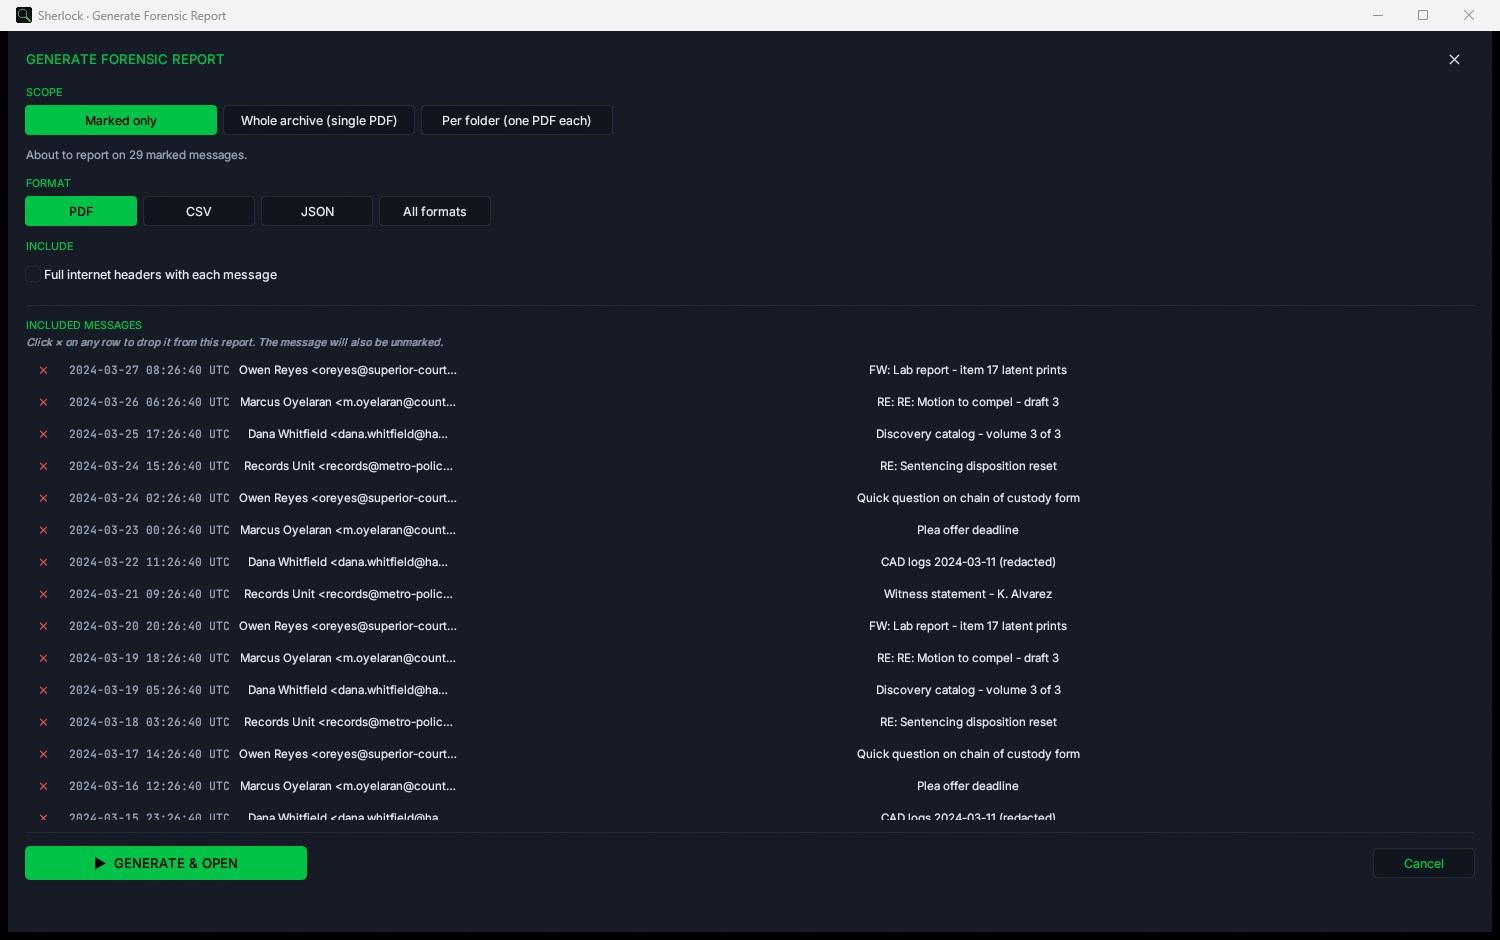Select the subject of the 2024-03-24 02:26:40 row
1500x940 pixels.
point(968,498)
